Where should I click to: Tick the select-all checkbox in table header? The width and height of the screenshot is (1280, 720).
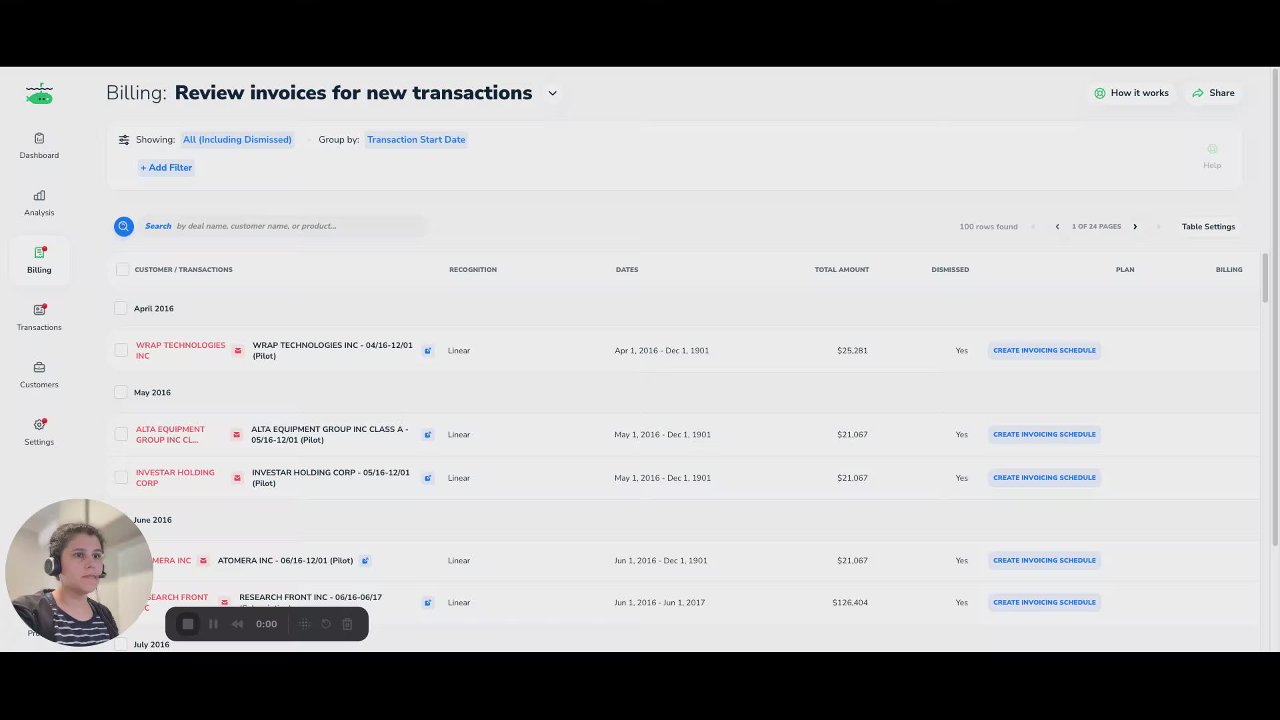[x=122, y=269]
